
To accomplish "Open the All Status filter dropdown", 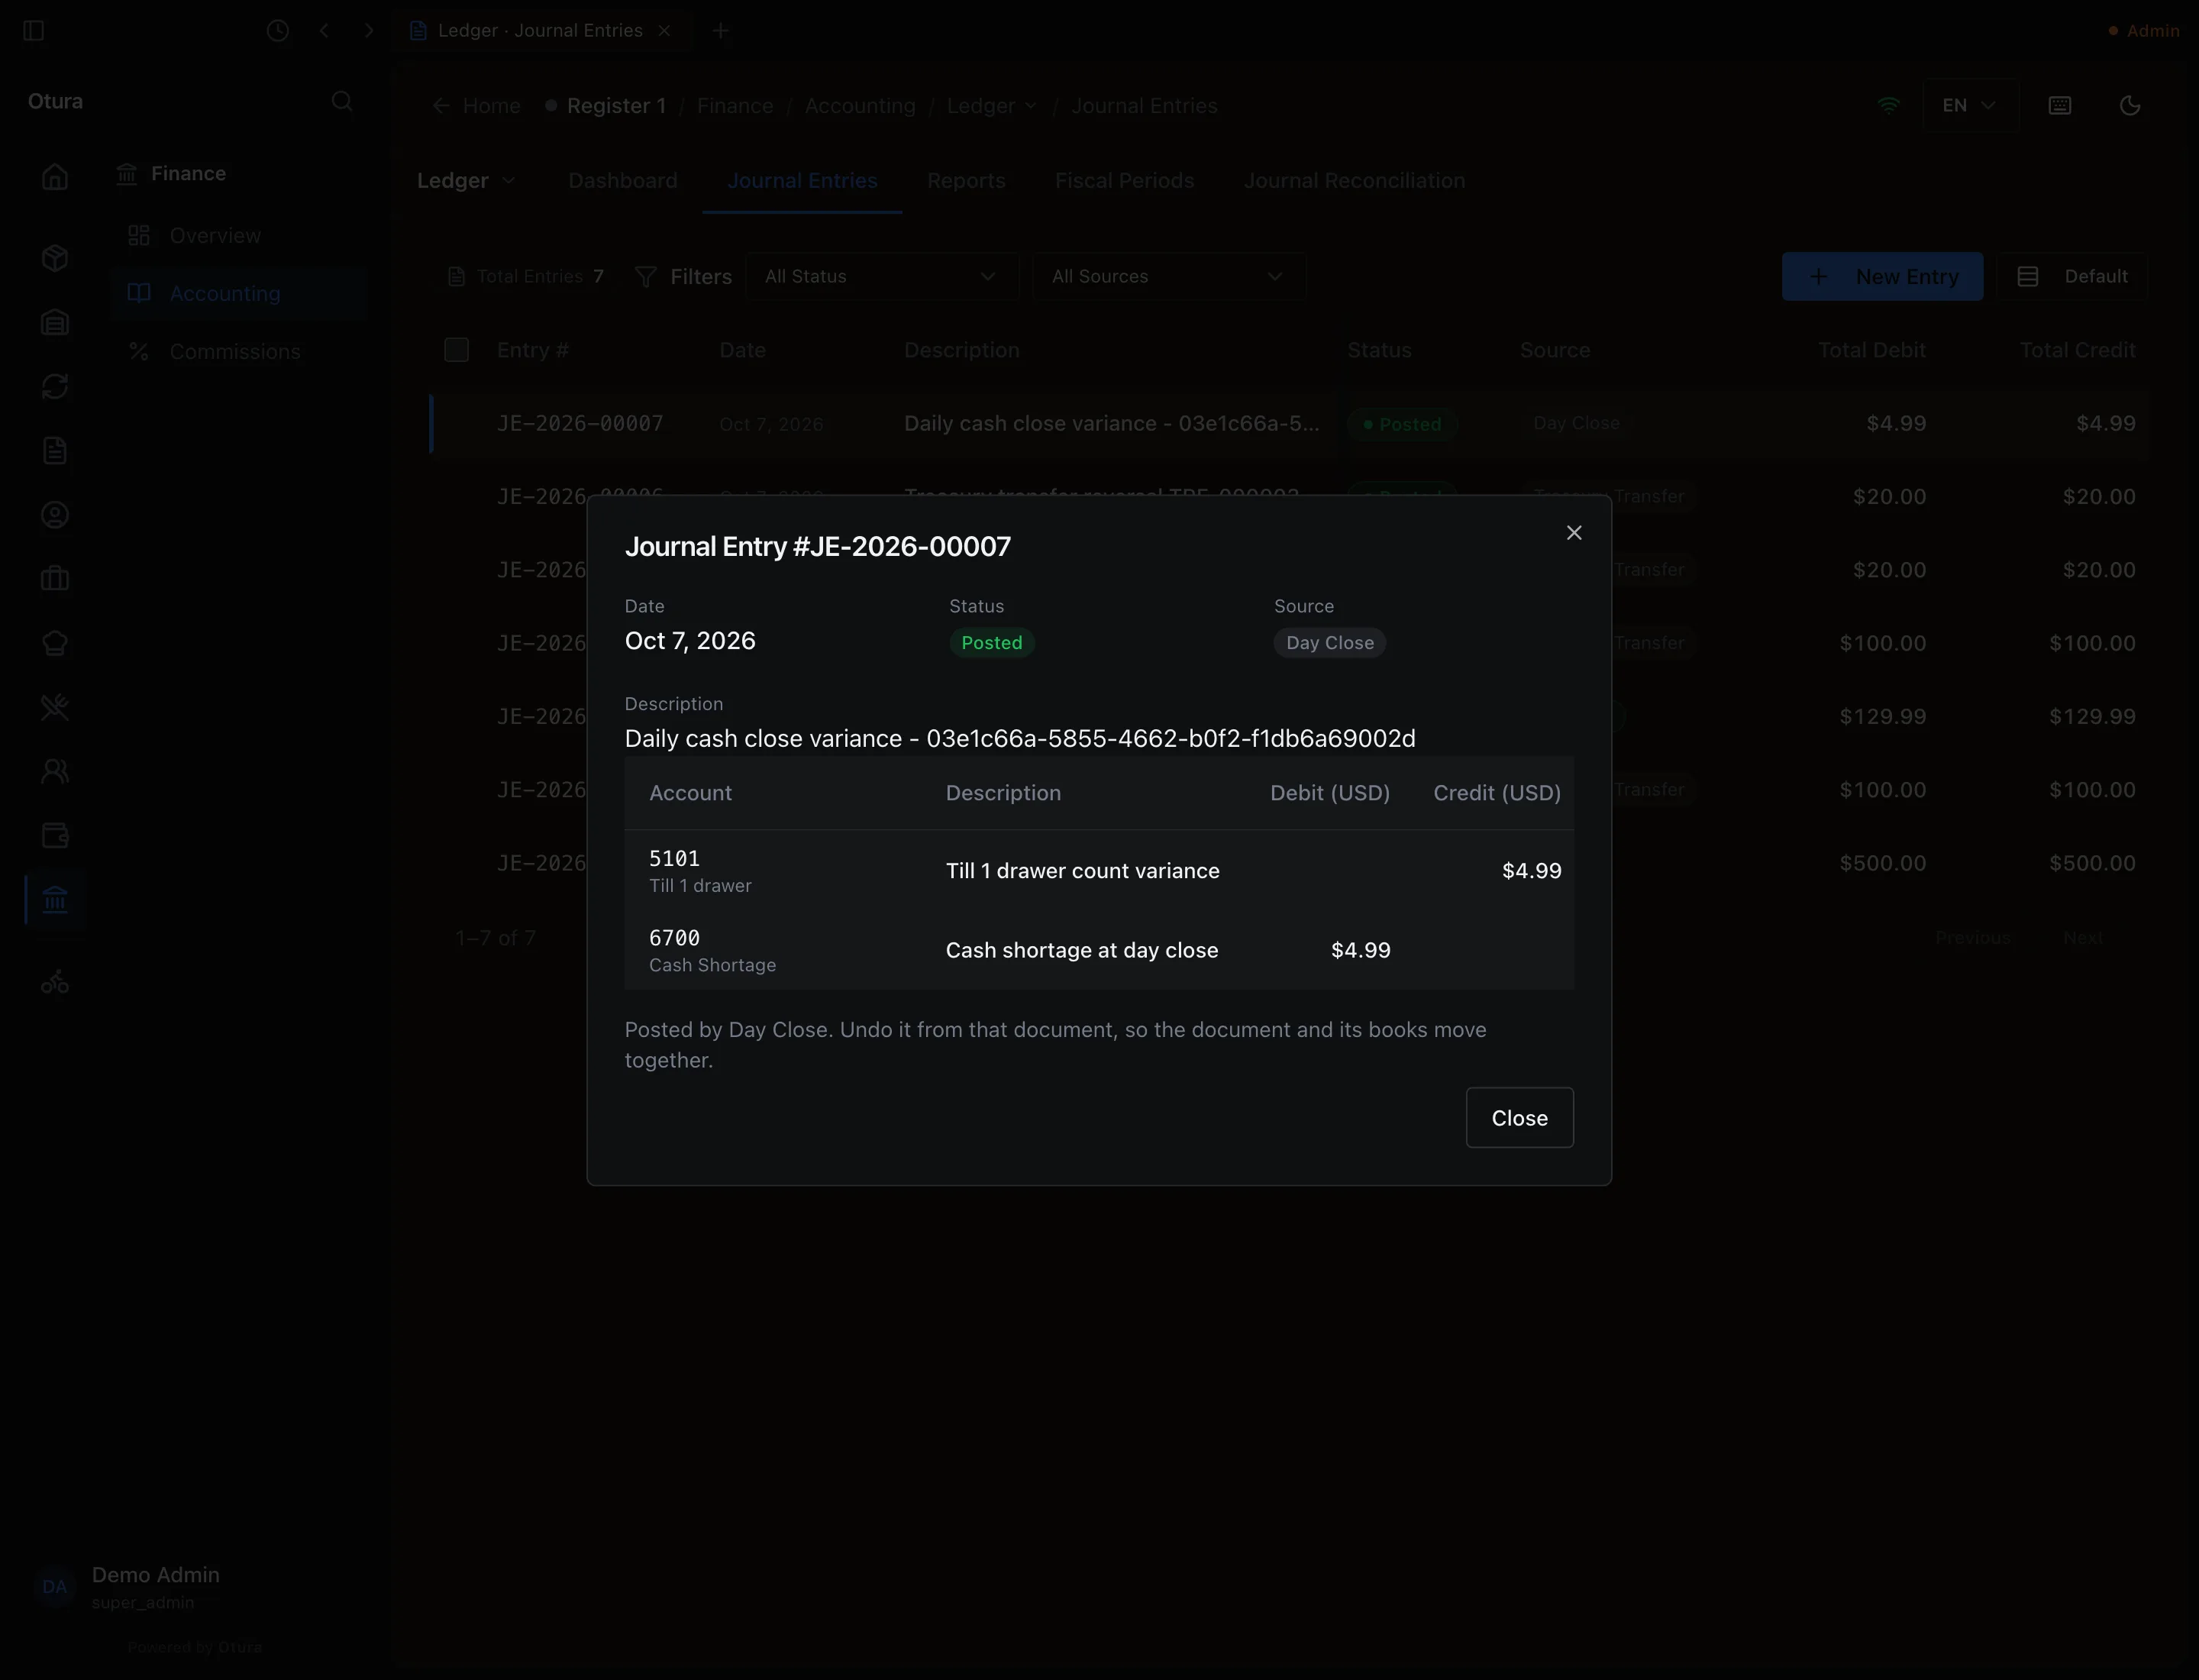I will click(882, 277).
